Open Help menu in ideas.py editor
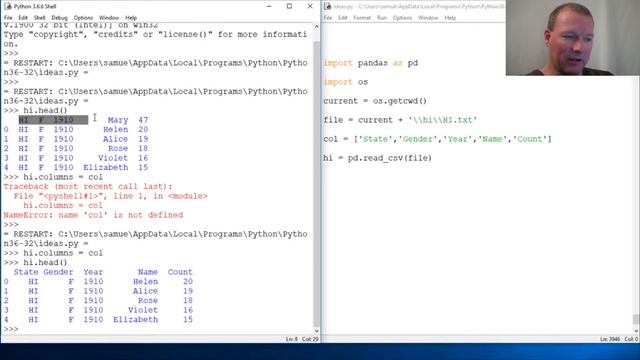 pyautogui.click(x=450, y=18)
